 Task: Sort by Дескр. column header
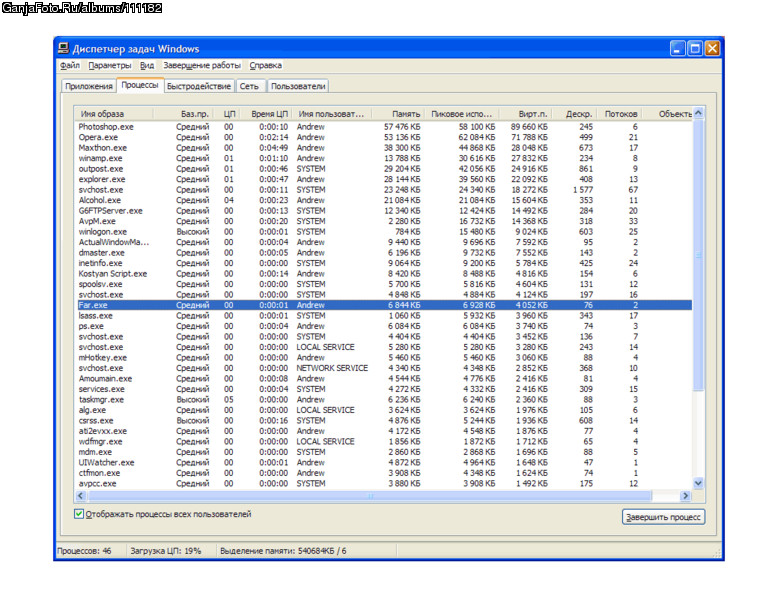point(575,114)
